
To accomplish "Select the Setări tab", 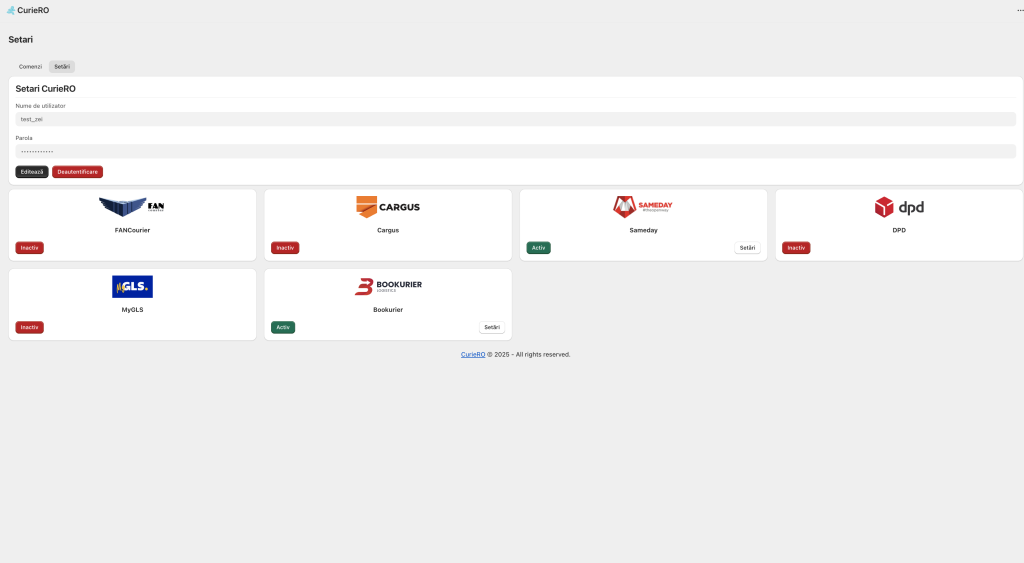I will tap(62, 67).
